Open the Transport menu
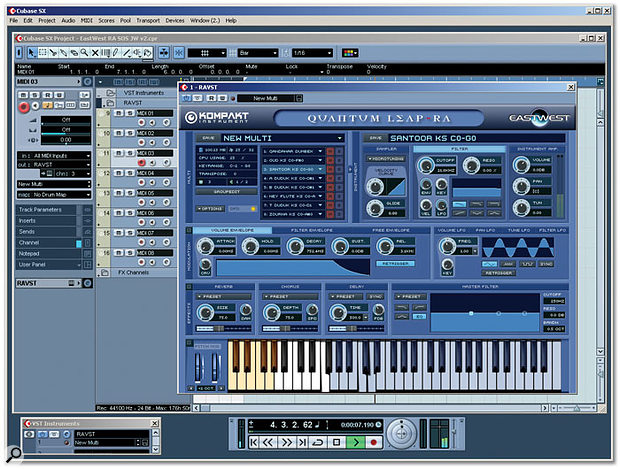The width and height of the screenshot is (620, 469). click(148, 21)
